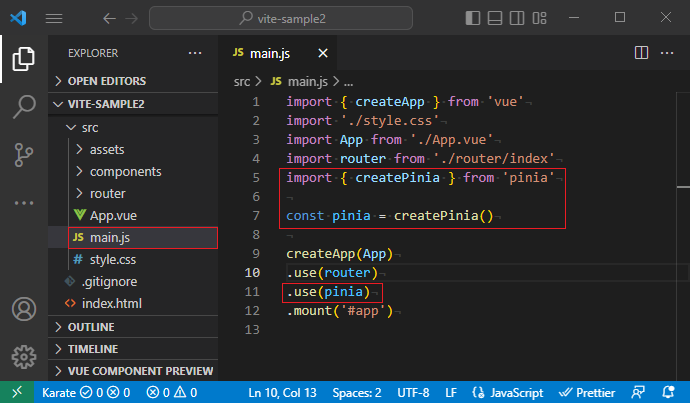Open index.html in the explorer

(x=133, y=304)
